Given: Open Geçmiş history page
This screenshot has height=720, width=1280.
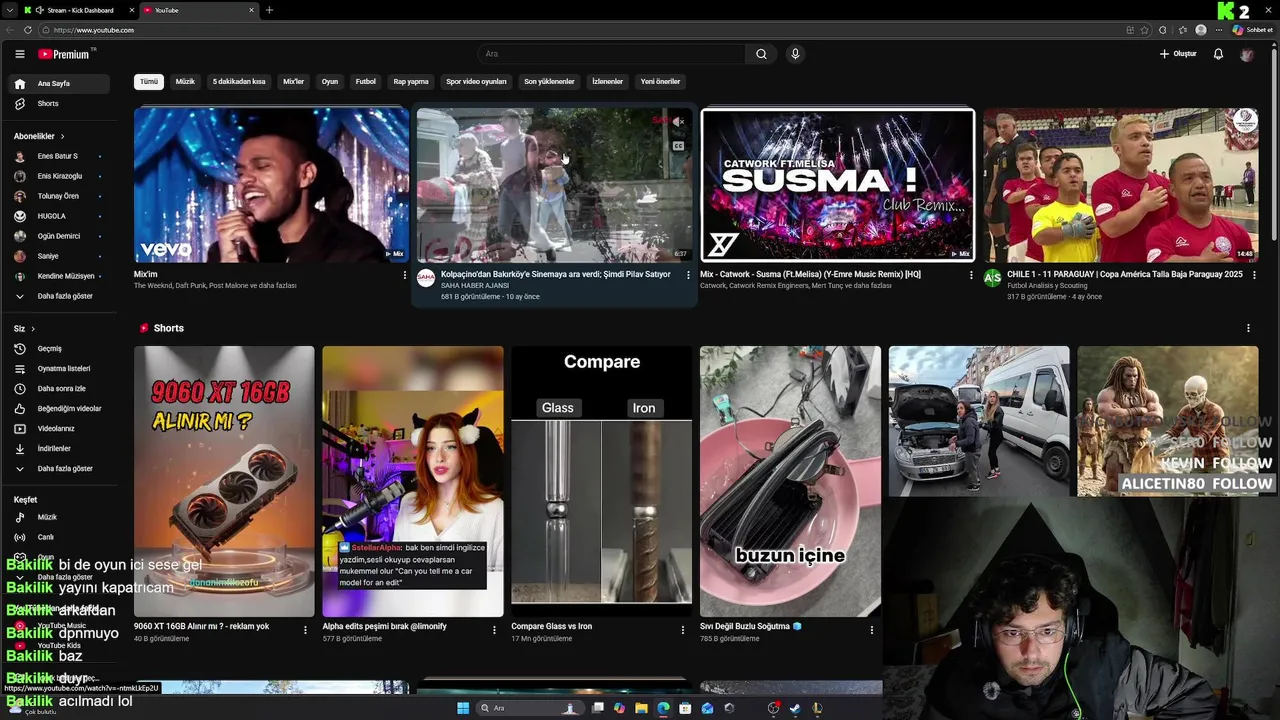Looking at the screenshot, I should 59,349.
